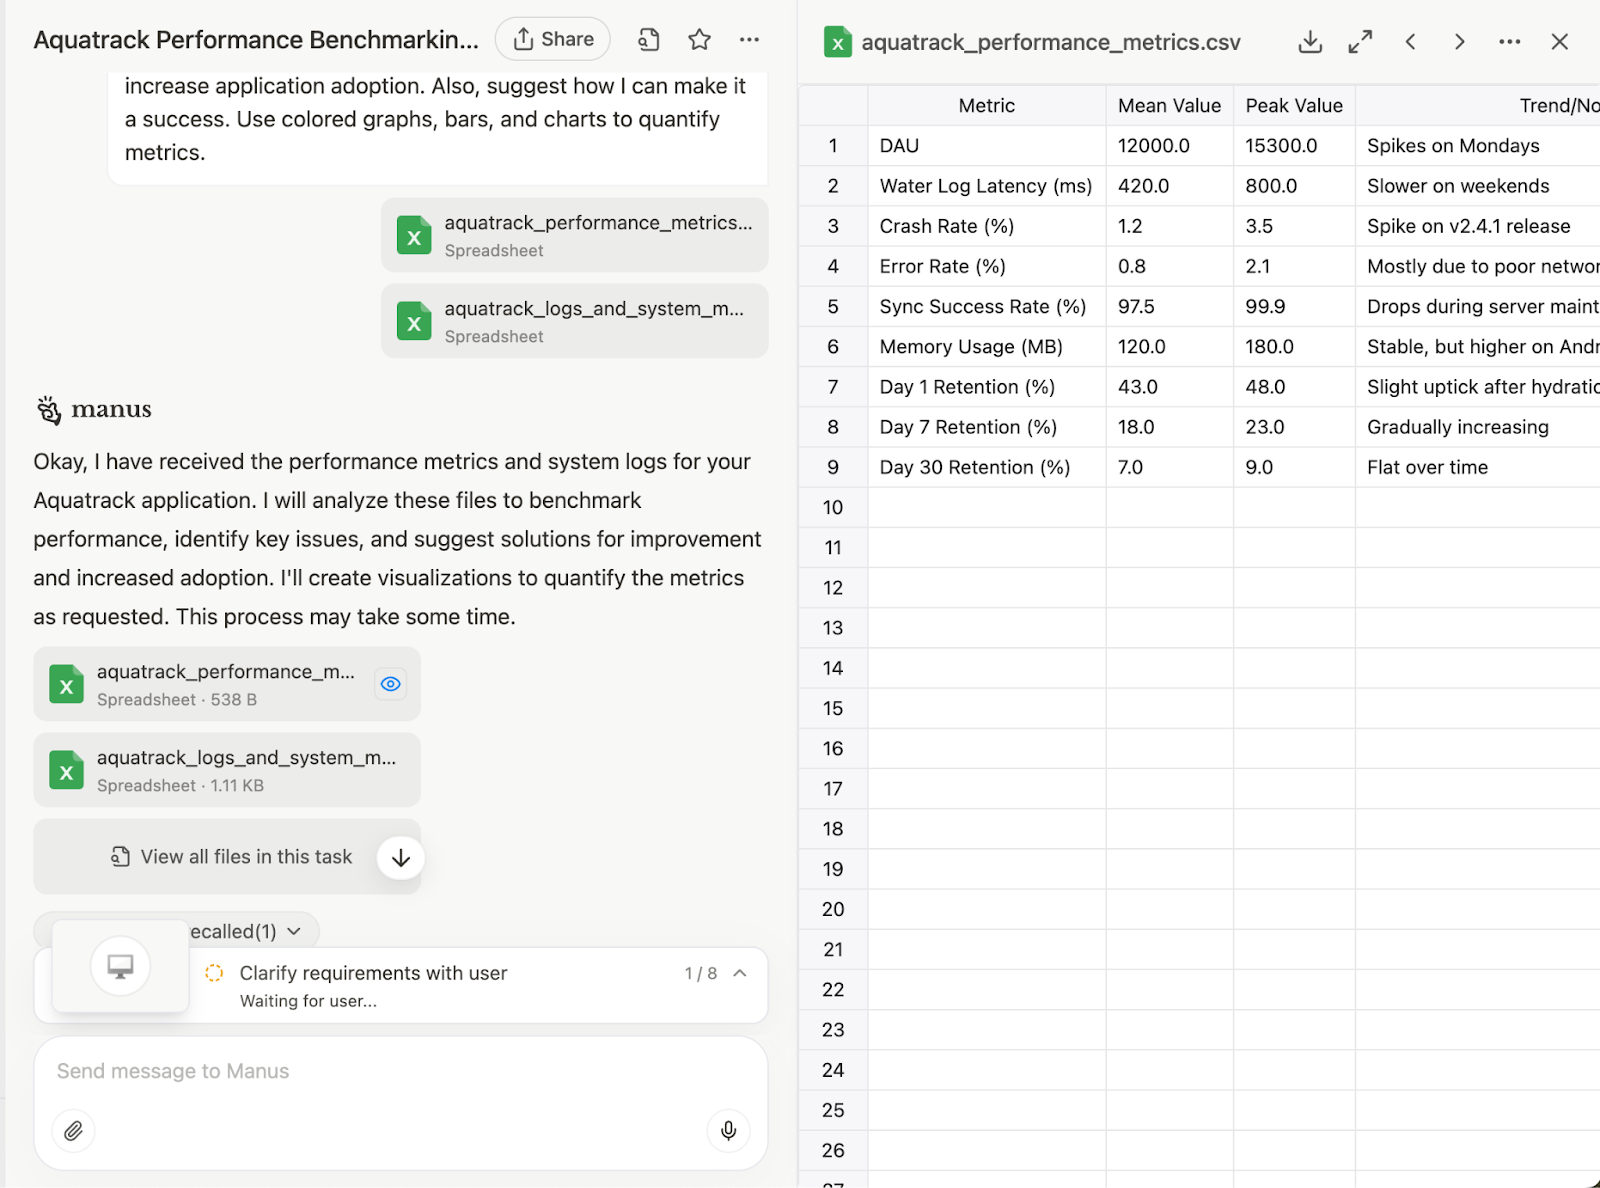
Task: Click the manus logo icon
Action: pyautogui.click(x=49, y=409)
